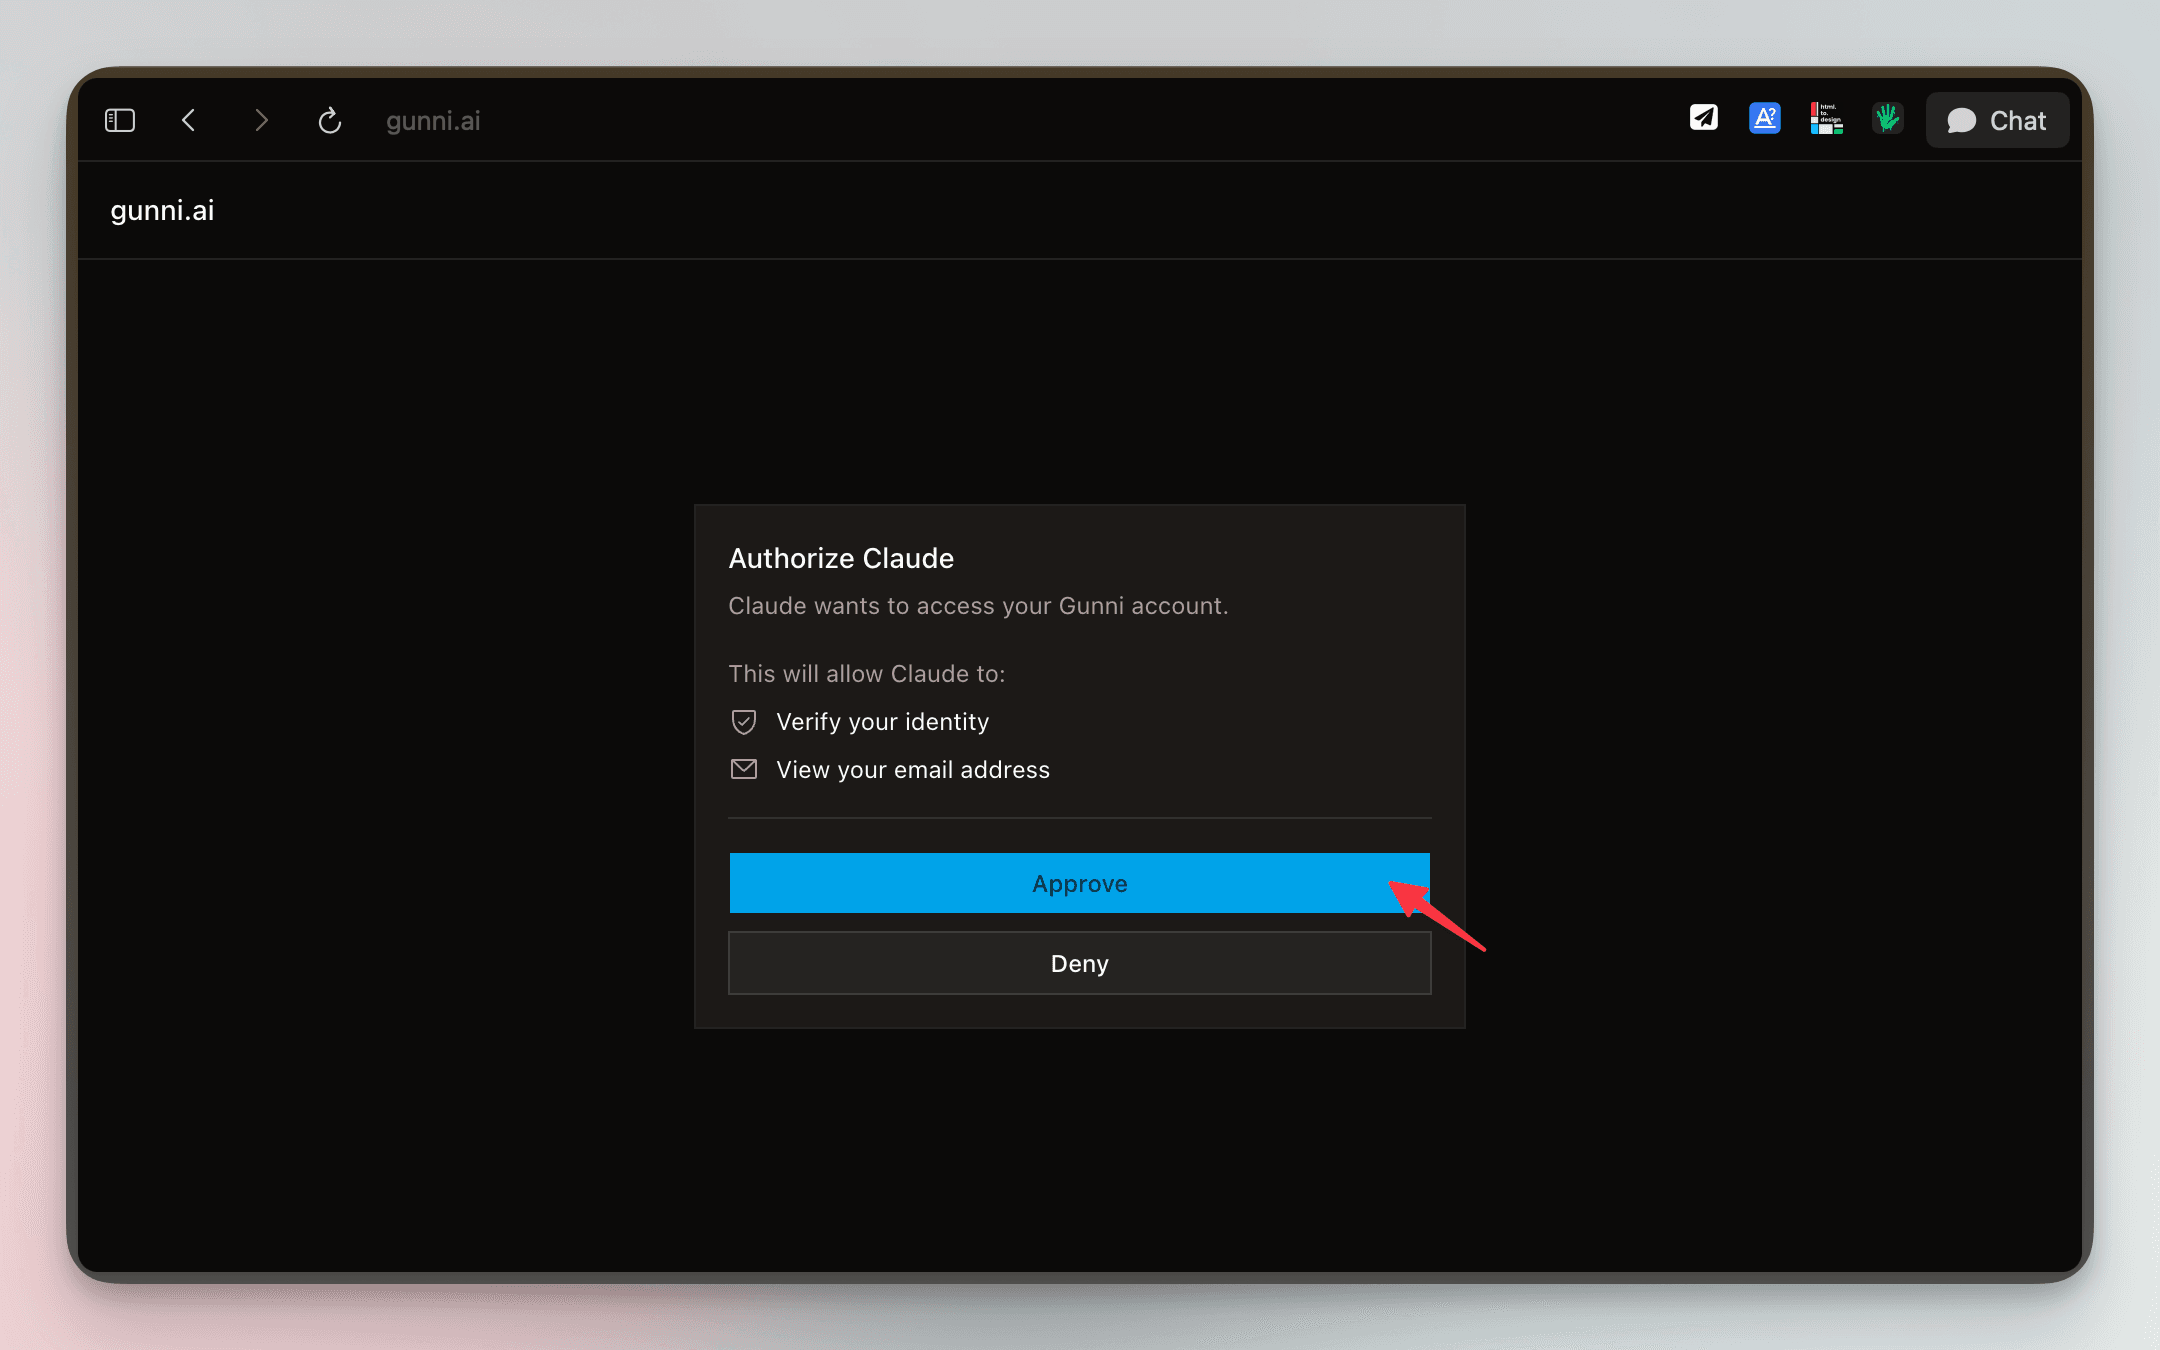
Task: Click the Authorize Claude heading
Action: coord(841,558)
